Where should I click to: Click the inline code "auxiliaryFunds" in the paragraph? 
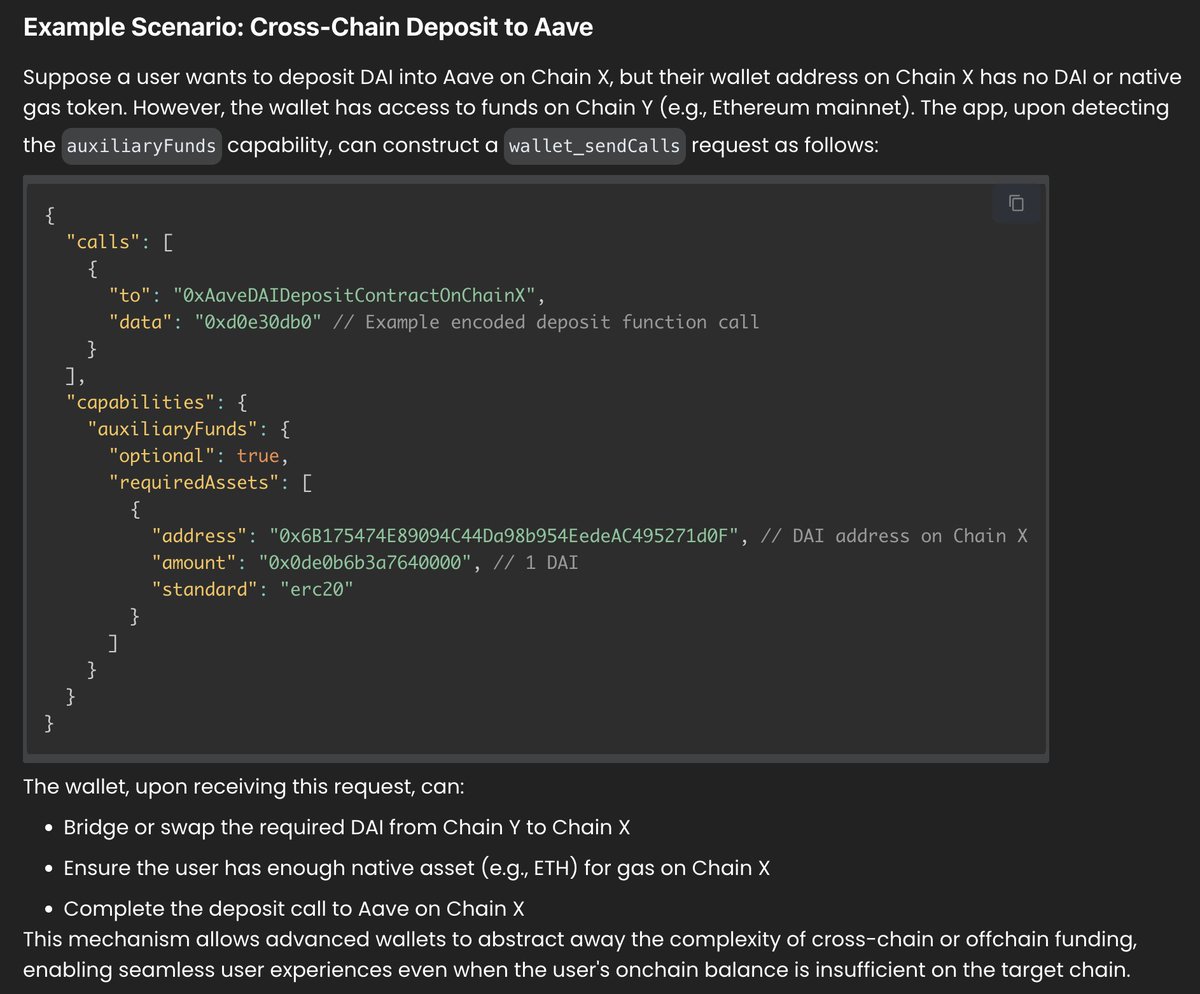141,146
